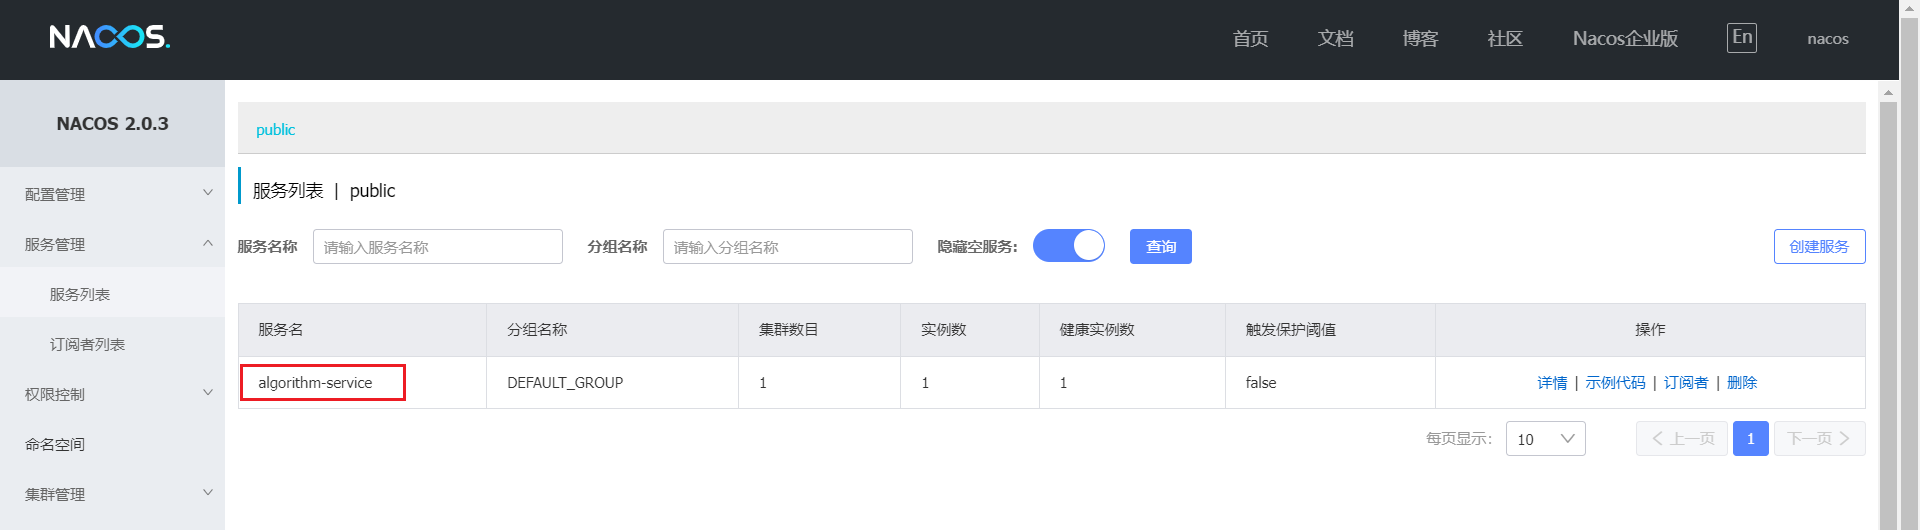
Task: Expand the 集群管理 sidebar menu
Action: [112, 494]
